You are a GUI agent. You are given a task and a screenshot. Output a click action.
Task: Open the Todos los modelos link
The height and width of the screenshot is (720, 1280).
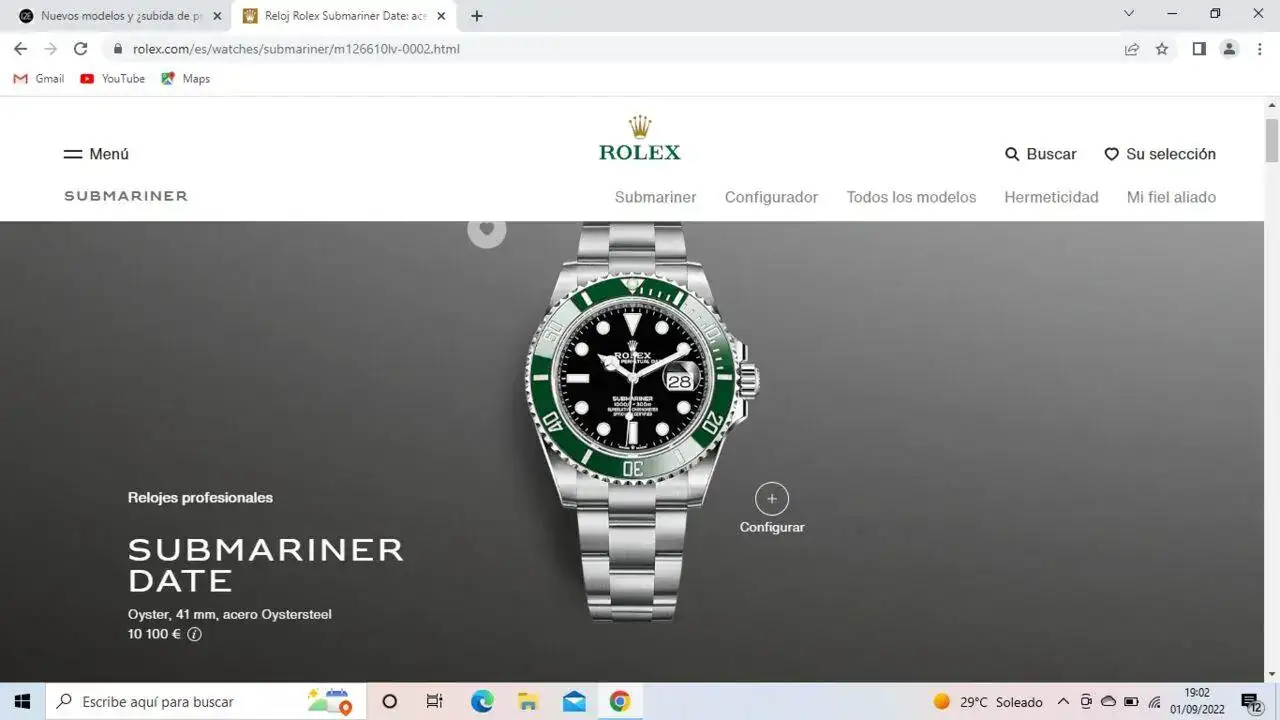coord(911,197)
